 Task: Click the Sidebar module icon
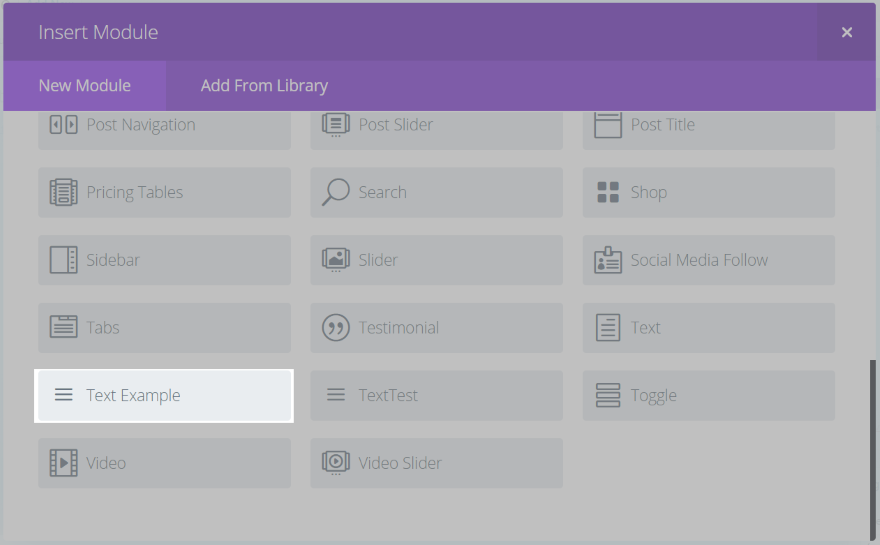click(63, 260)
